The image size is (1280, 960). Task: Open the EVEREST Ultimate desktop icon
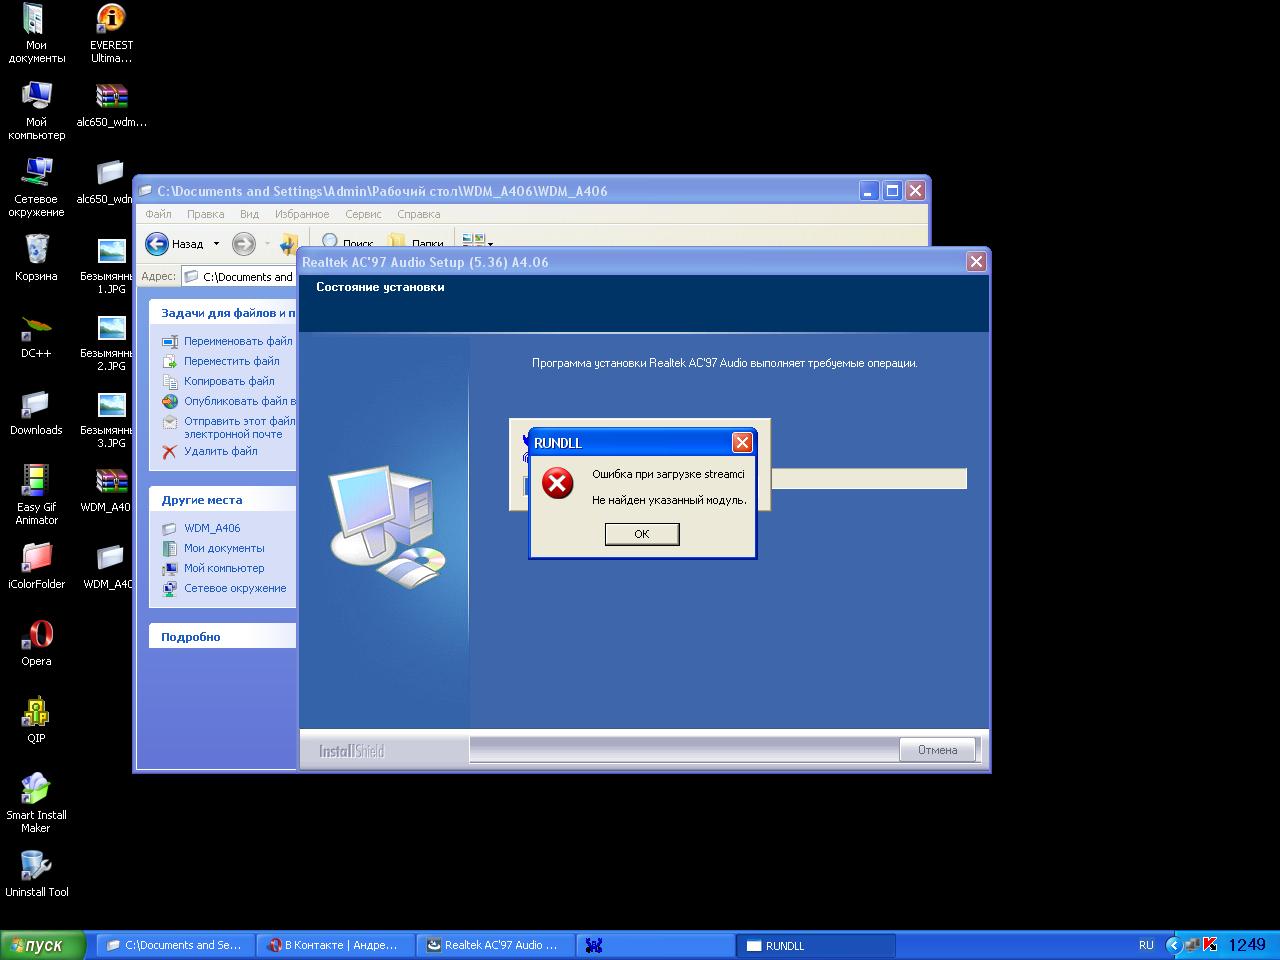coord(111,34)
